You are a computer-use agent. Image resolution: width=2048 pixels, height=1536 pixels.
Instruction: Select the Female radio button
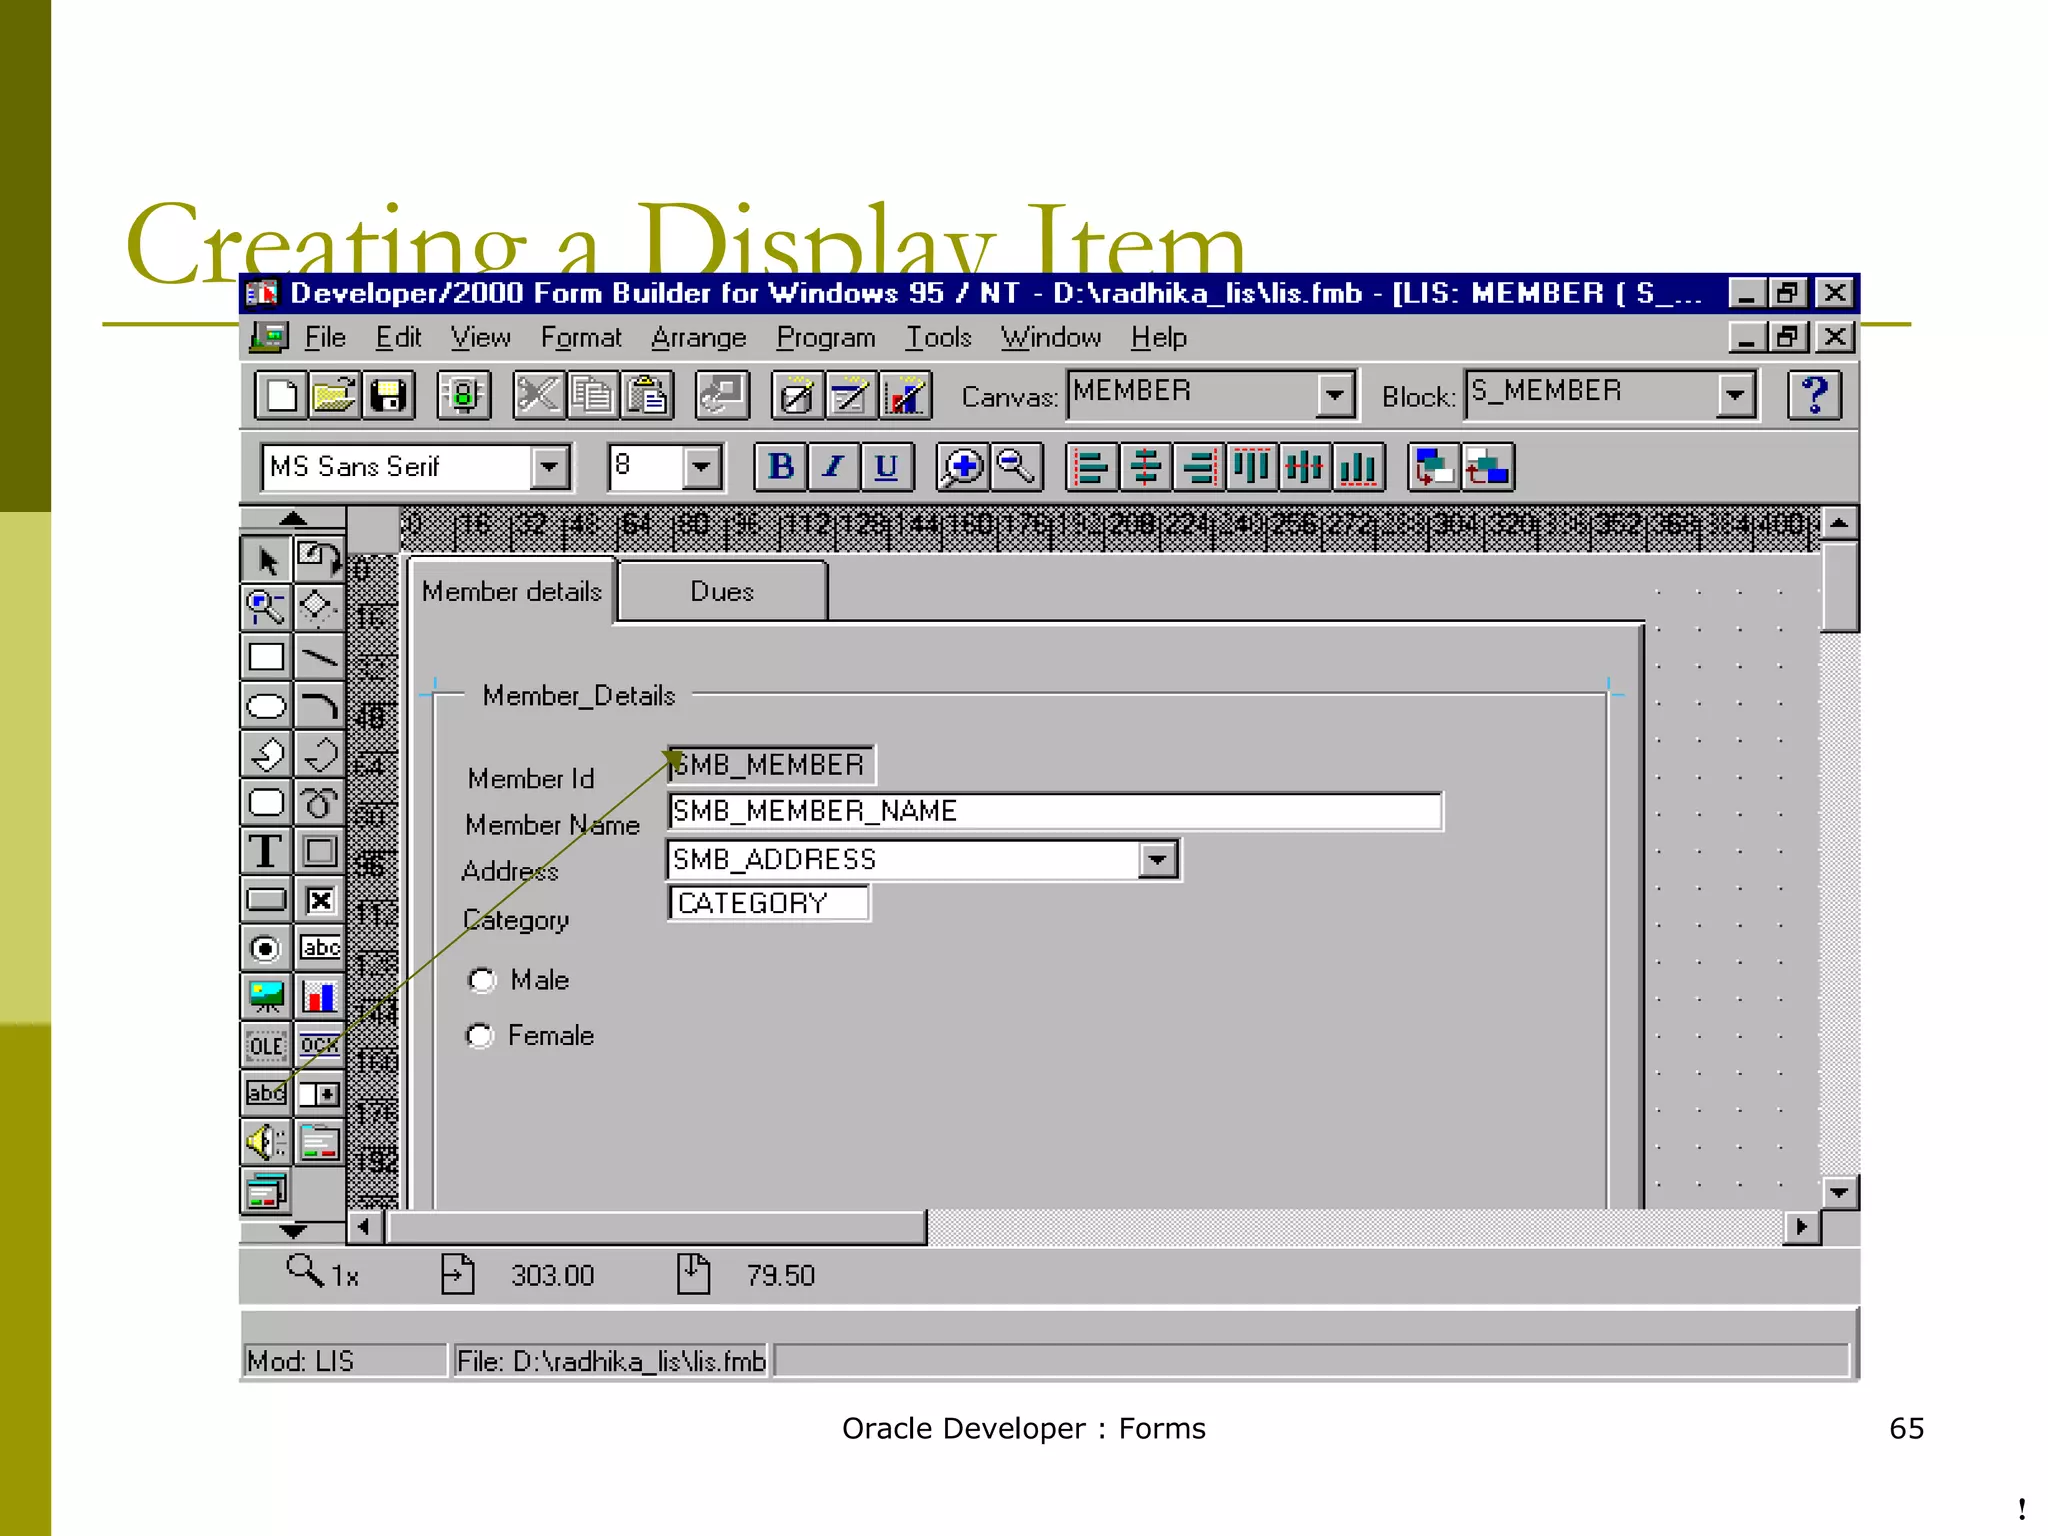click(x=480, y=1036)
